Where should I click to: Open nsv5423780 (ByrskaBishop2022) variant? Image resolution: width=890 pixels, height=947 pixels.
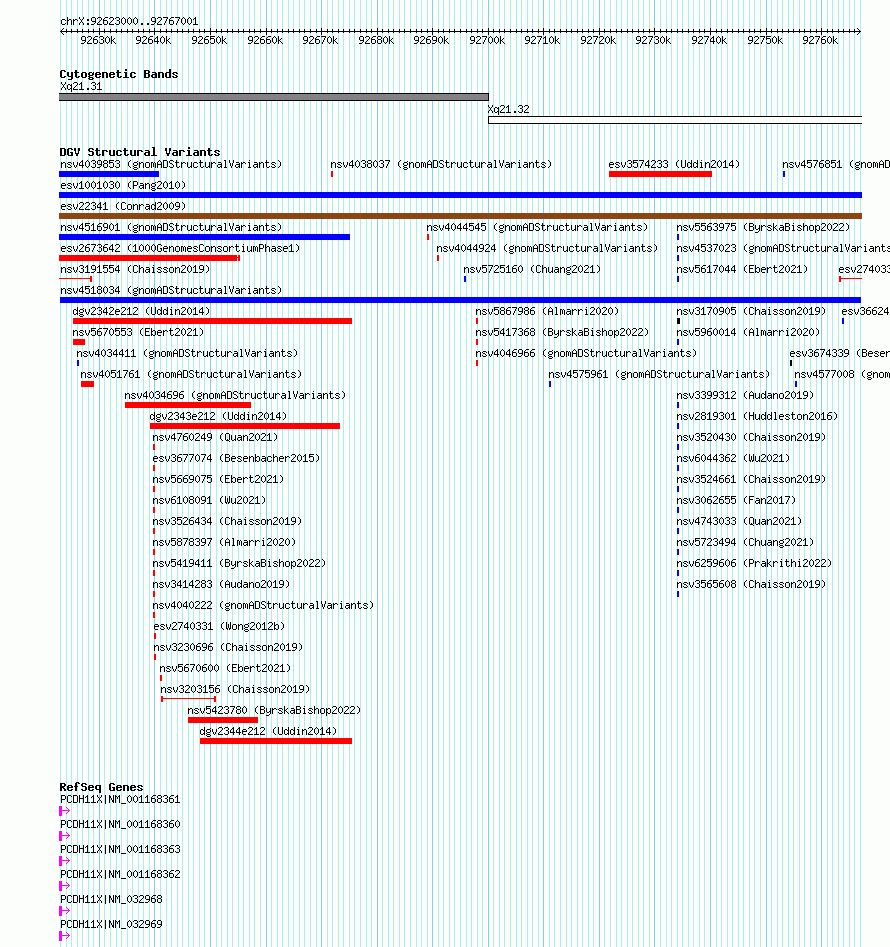[x=274, y=710]
